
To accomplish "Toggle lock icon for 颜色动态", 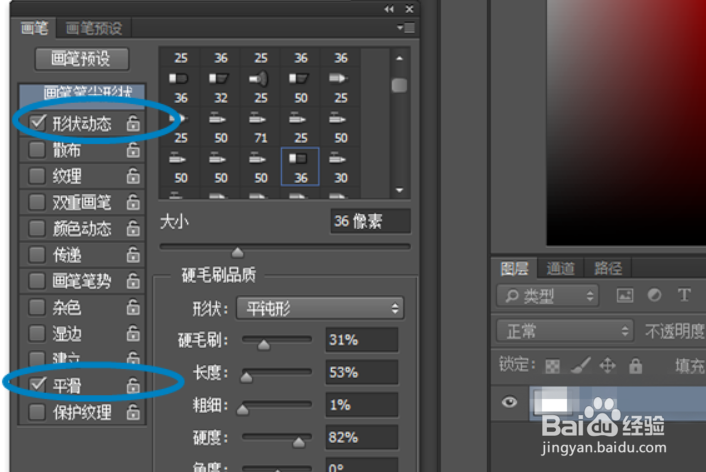I will point(133,228).
